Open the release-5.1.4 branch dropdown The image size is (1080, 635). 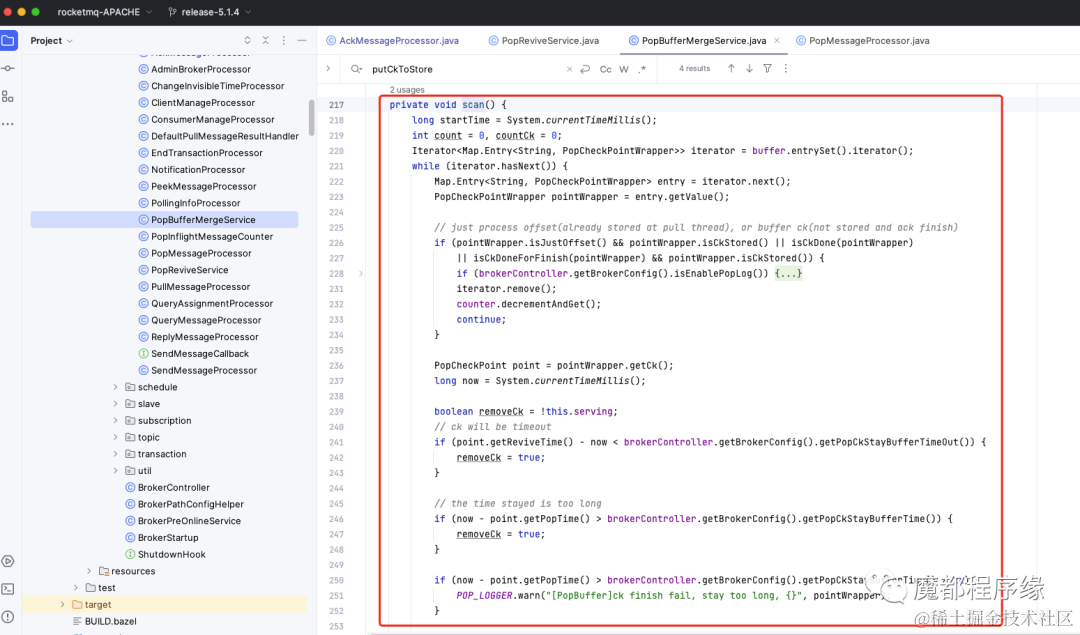[209, 12]
